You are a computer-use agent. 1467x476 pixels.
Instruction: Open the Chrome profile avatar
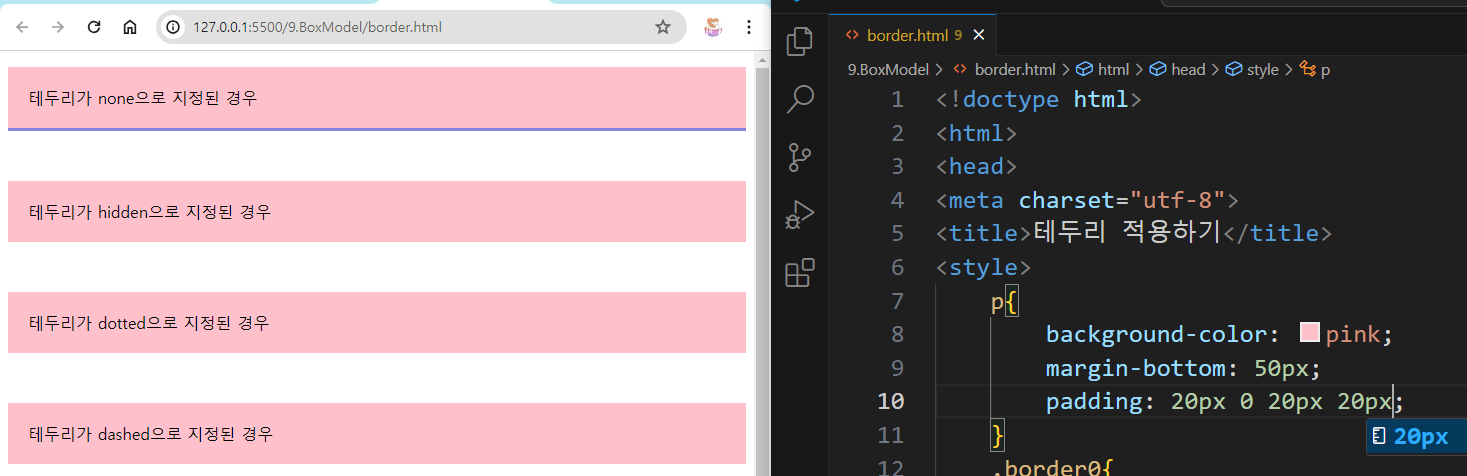pos(712,28)
